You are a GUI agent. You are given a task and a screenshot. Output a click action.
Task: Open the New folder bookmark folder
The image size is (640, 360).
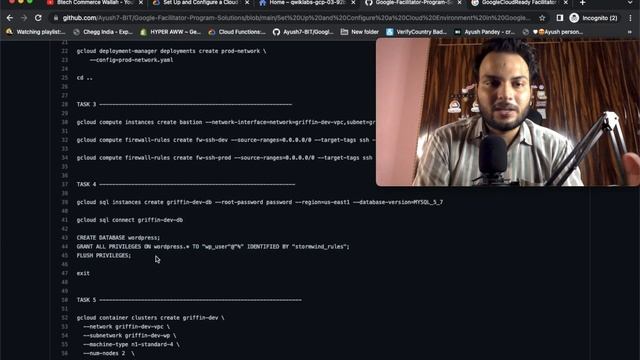click(360, 32)
